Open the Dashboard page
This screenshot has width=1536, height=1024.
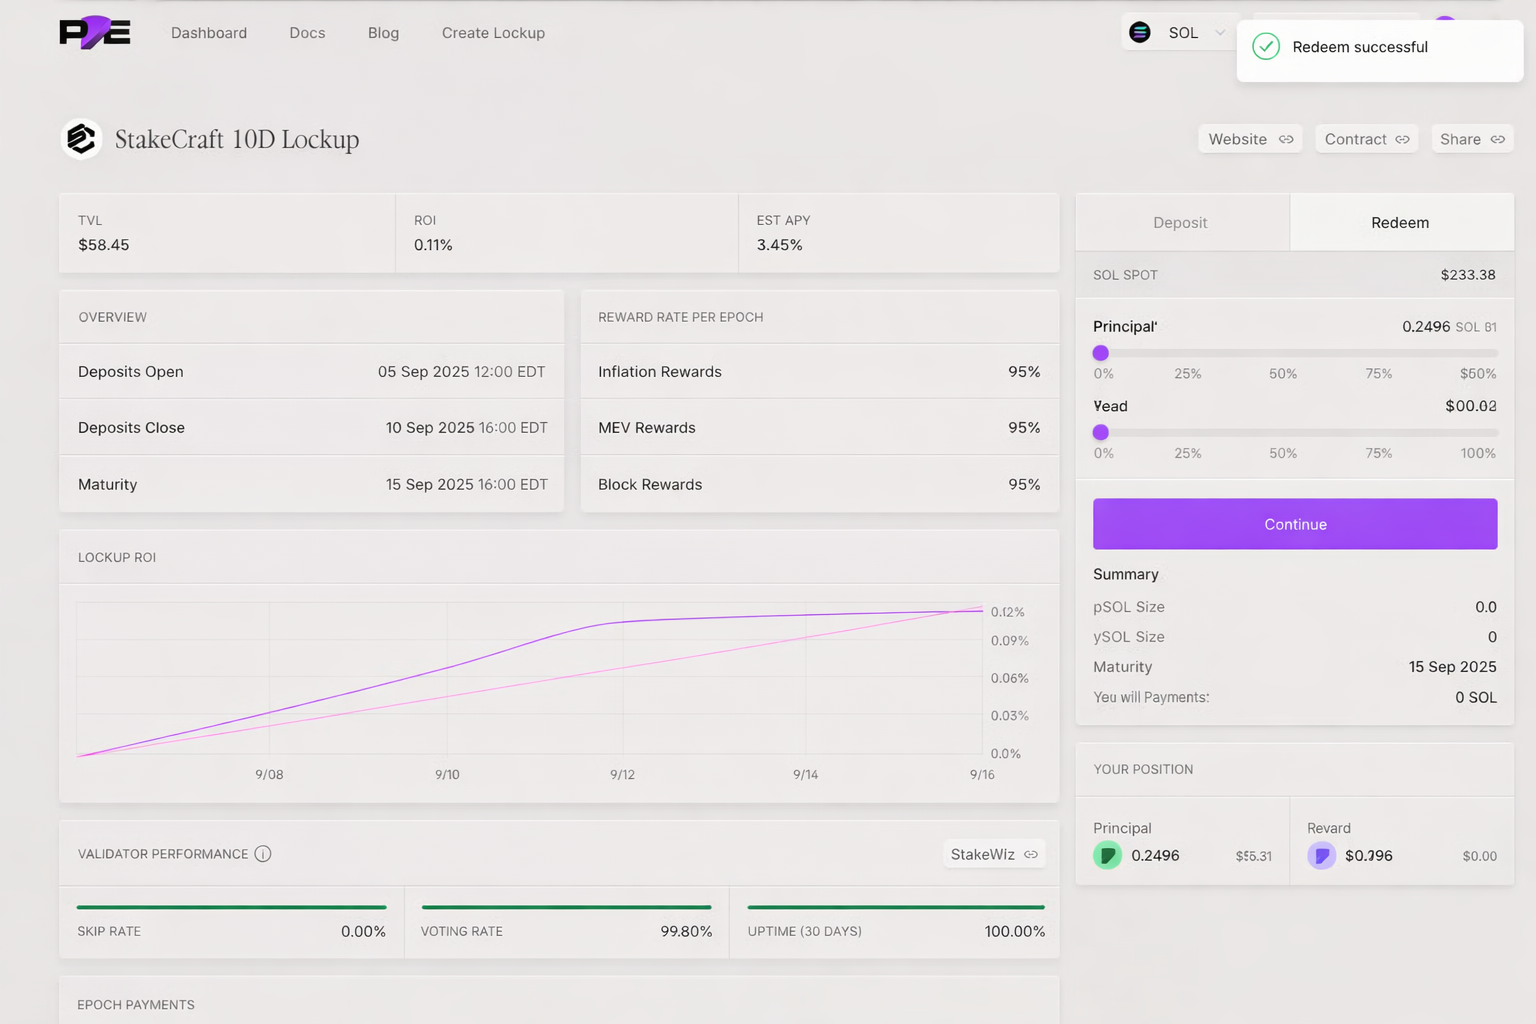209,33
